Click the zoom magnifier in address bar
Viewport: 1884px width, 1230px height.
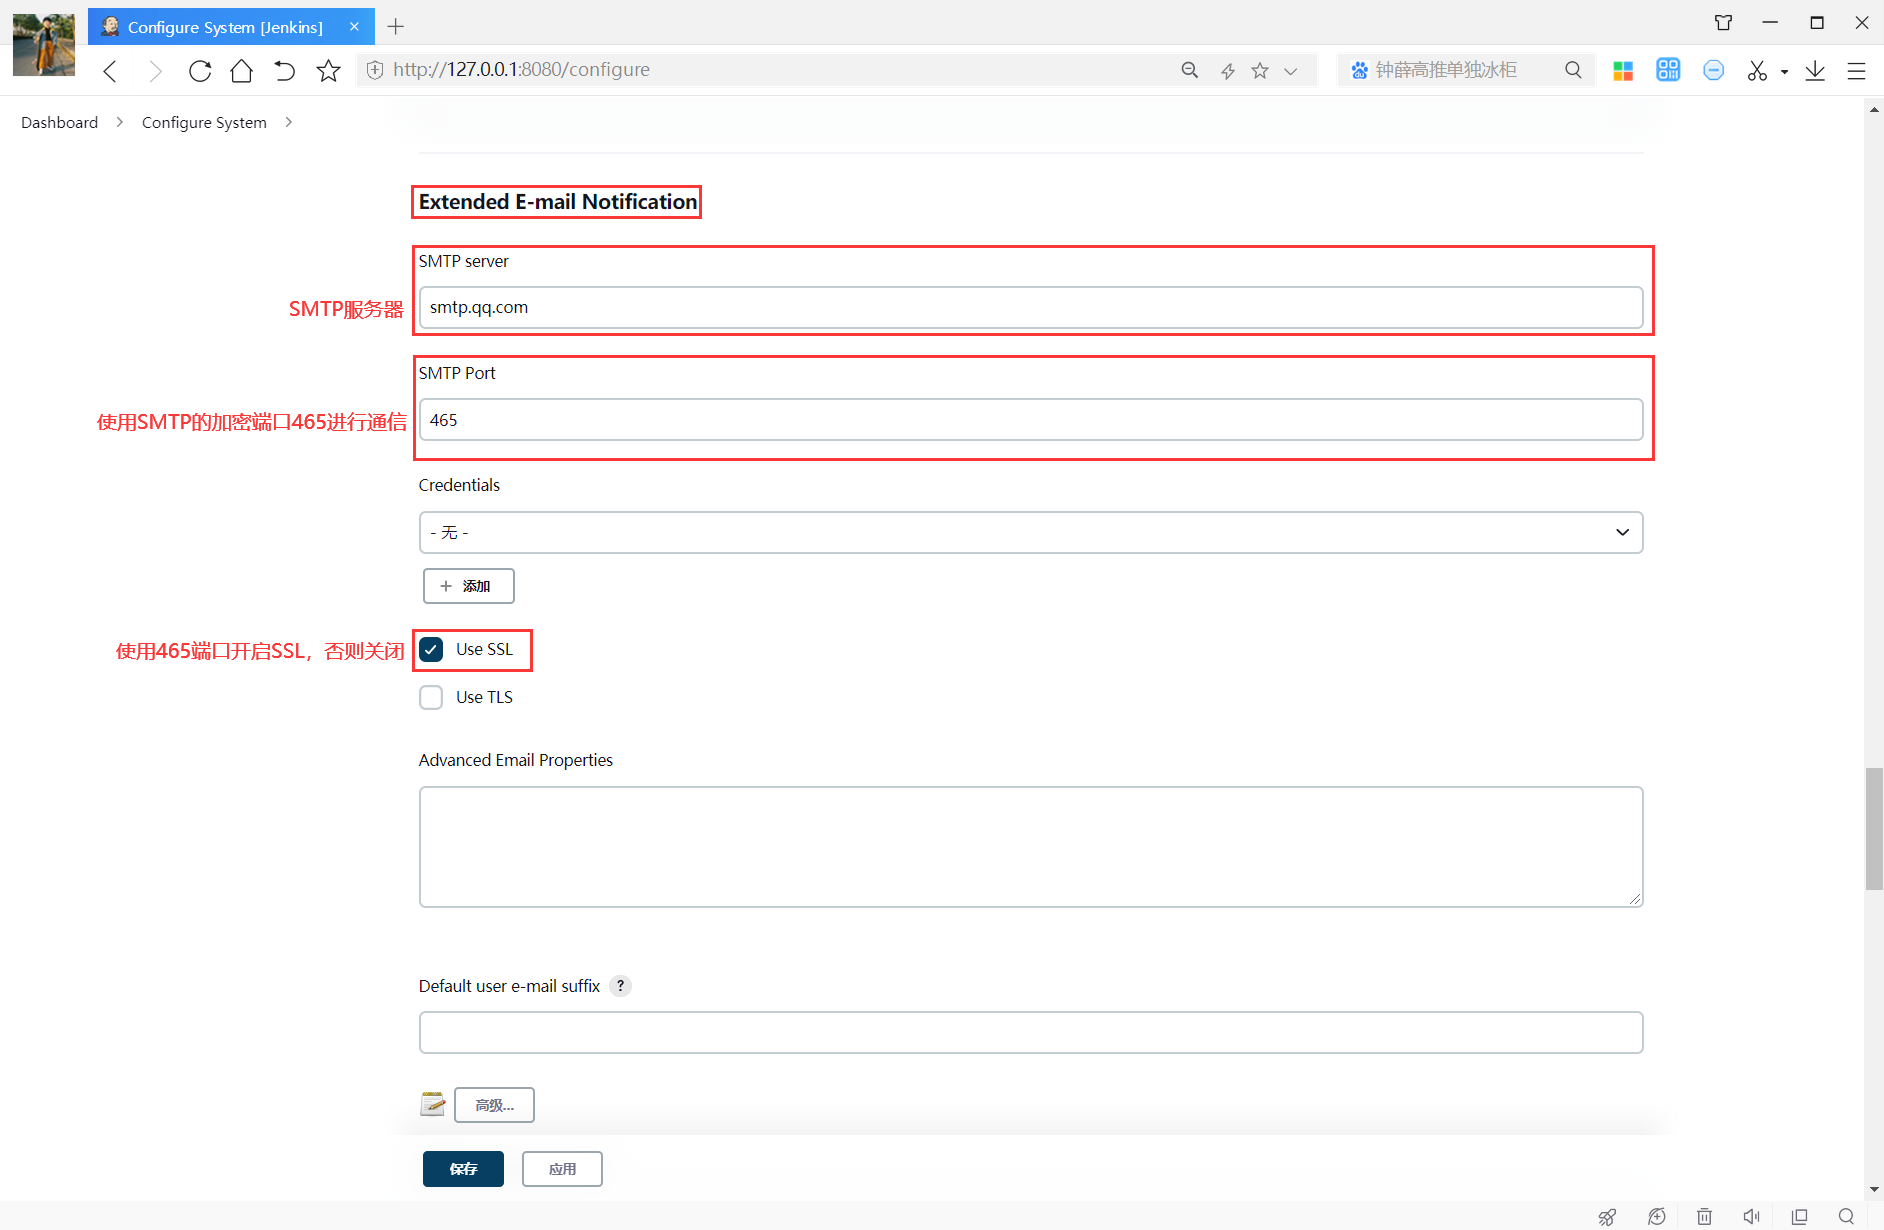tap(1189, 70)
